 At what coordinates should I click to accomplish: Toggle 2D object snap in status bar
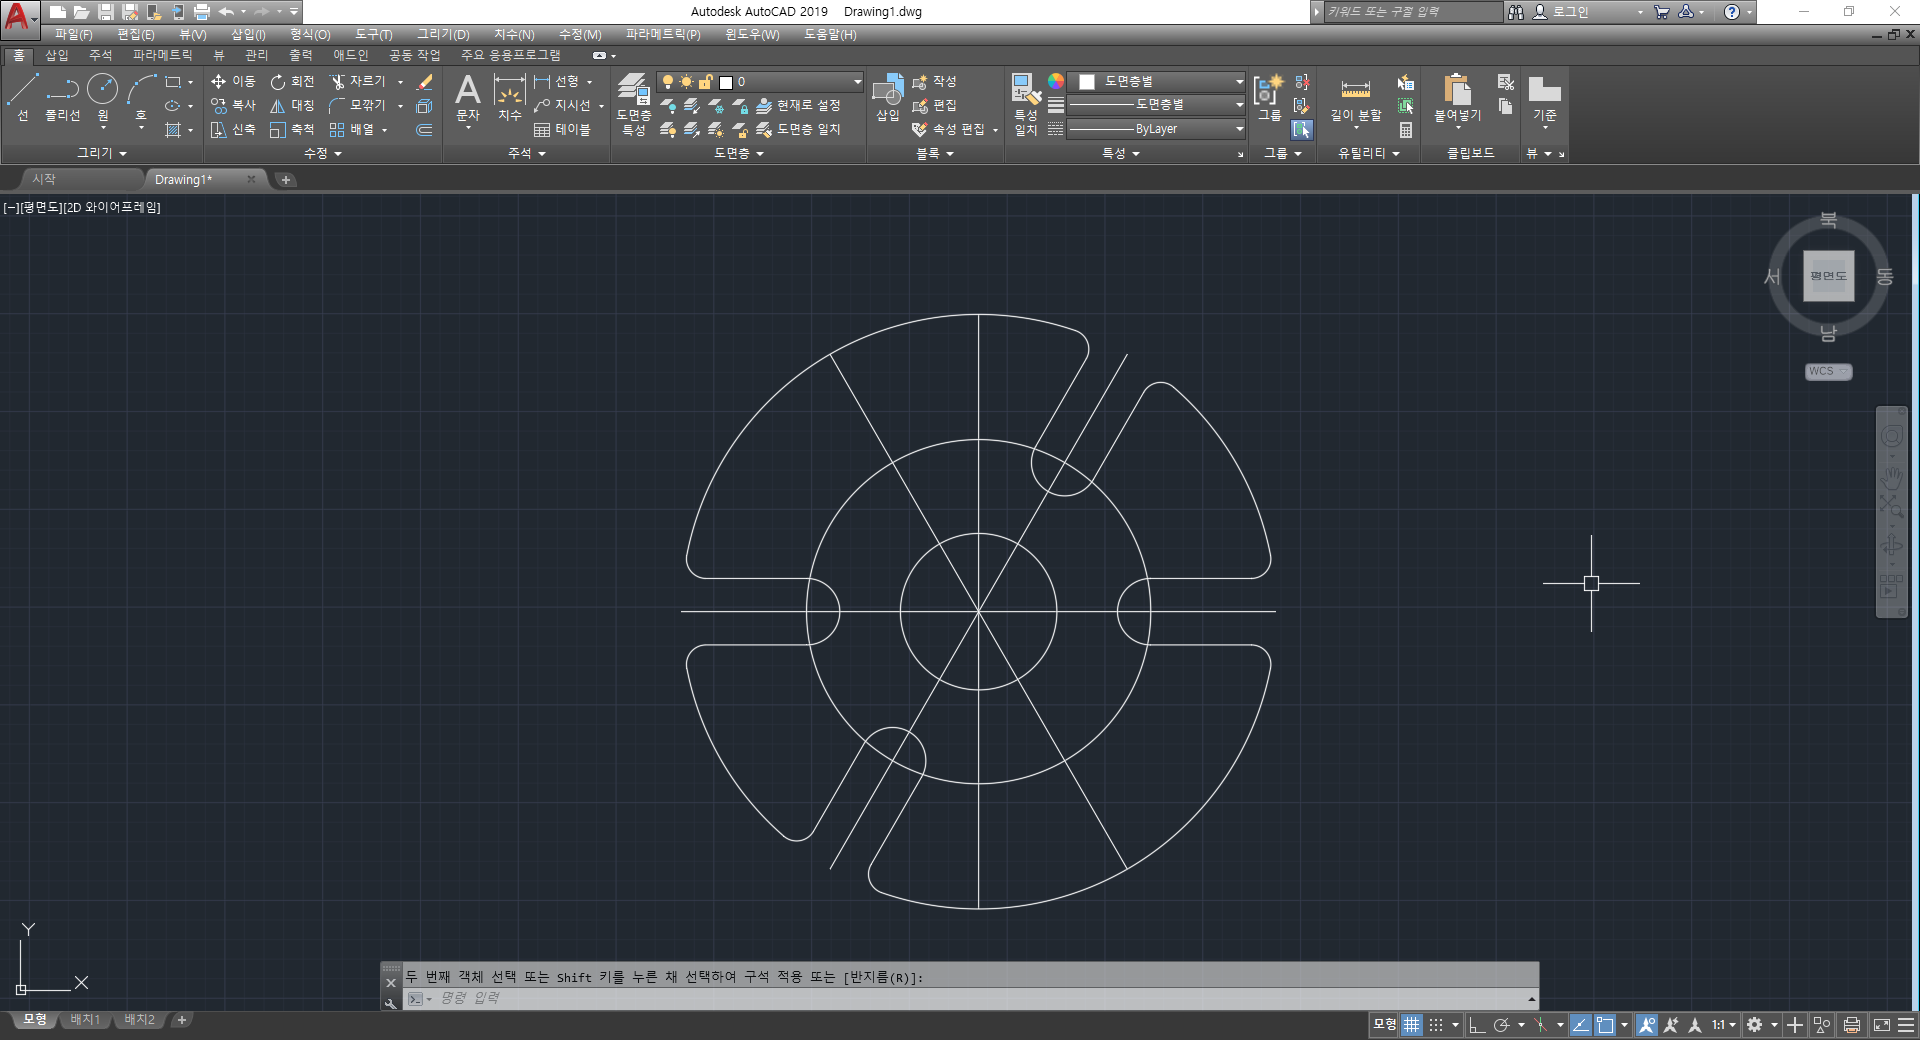pos(1605,1025)
